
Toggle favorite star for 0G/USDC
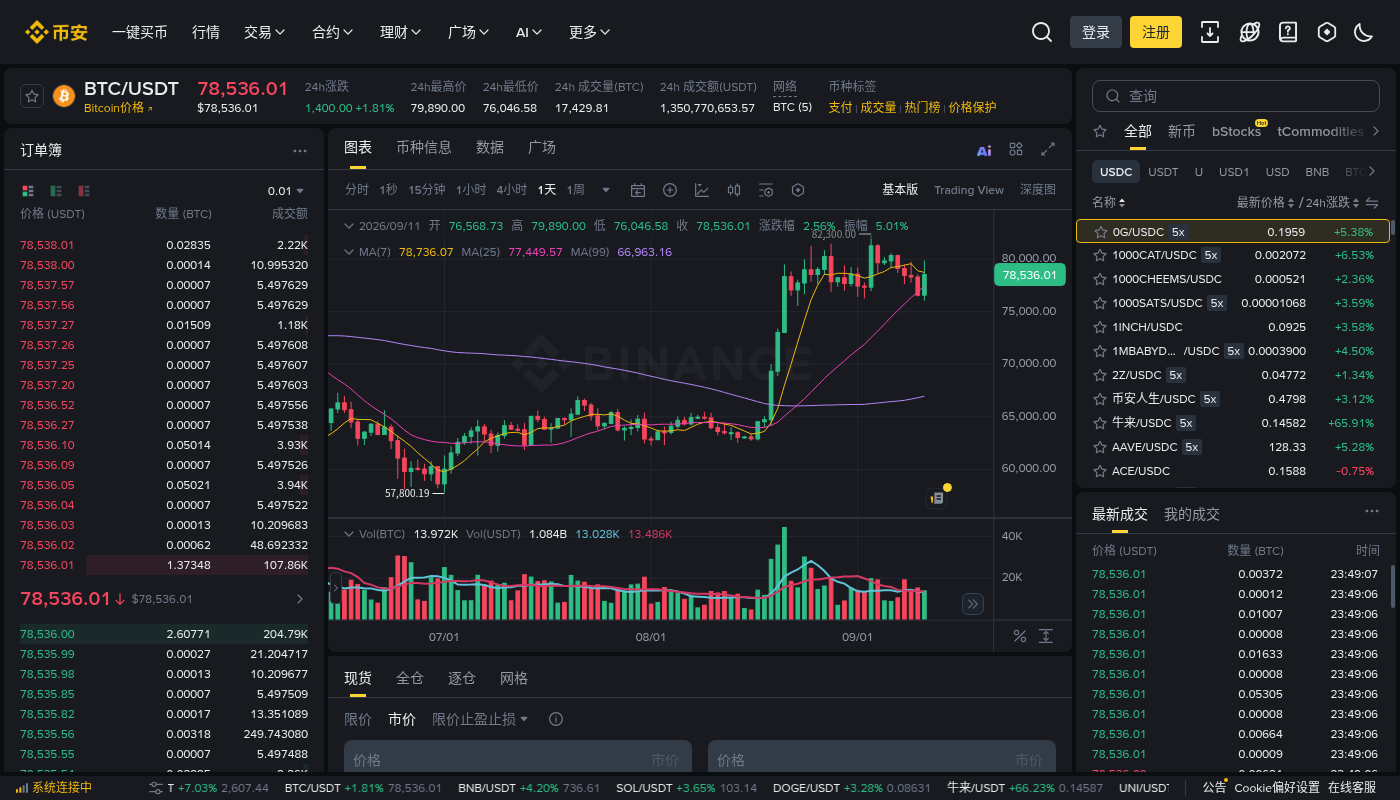click(1100, 231)
